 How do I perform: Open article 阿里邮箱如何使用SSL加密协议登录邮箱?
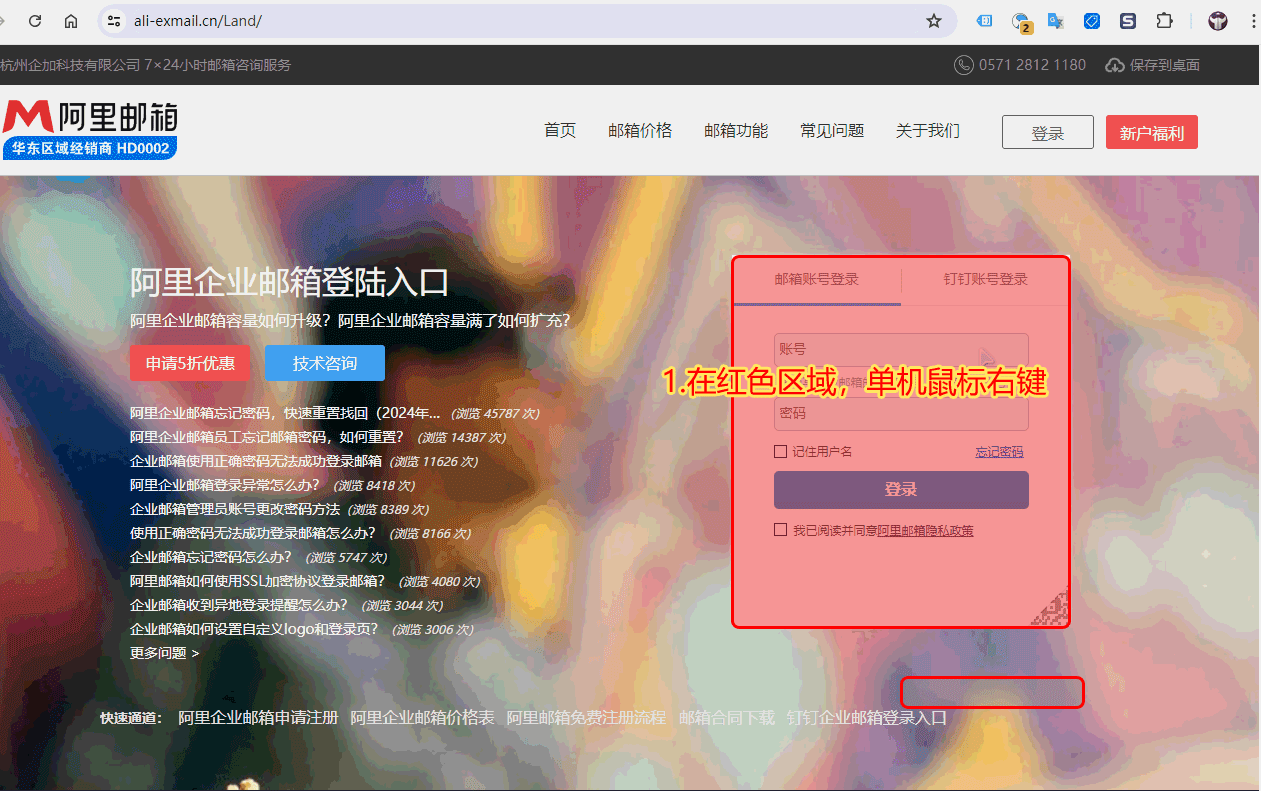pos(258,581)
